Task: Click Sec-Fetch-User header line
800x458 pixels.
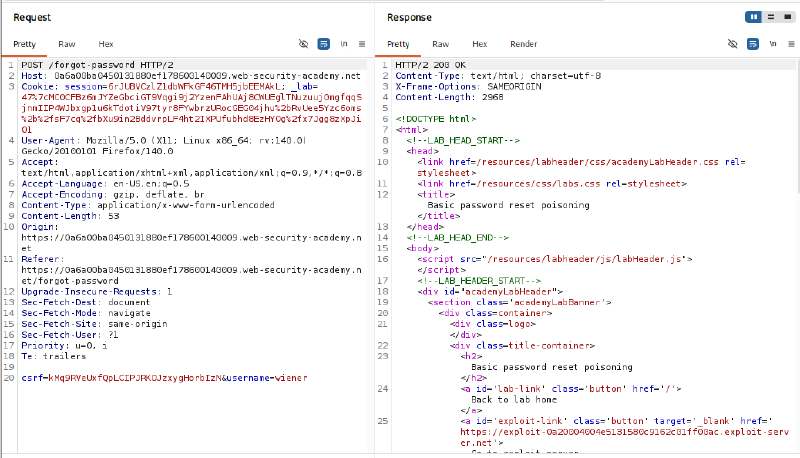Action: 70,335
